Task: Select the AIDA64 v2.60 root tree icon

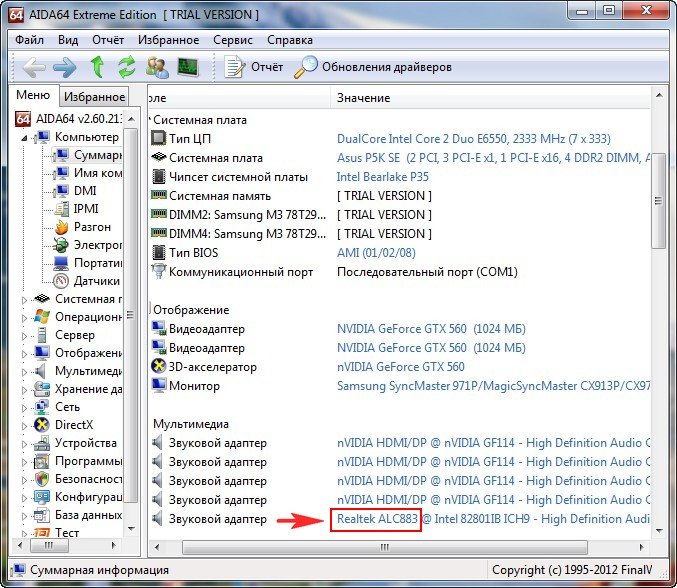Action: coord(23,119)
